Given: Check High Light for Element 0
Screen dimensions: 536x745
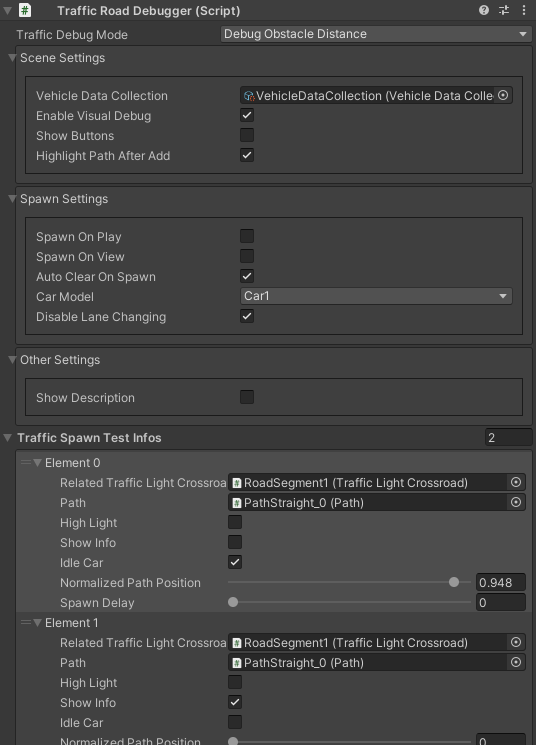Looking at the screenshot, I should (x=235, y=522).
